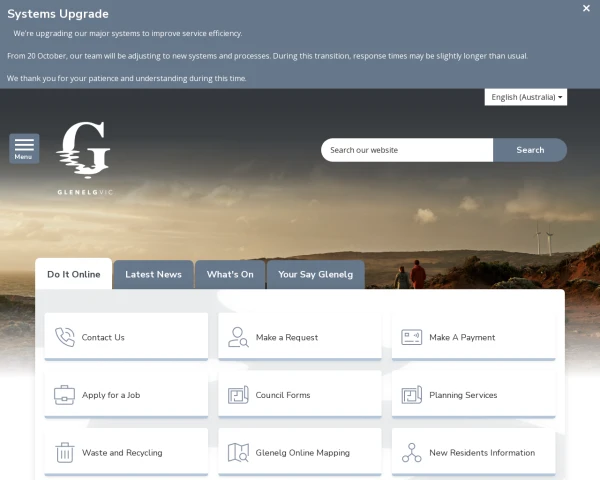This screenshot has width=600, height=480.
Task: Open the Glenelg Online Mapping link
Action: point(300,452)
